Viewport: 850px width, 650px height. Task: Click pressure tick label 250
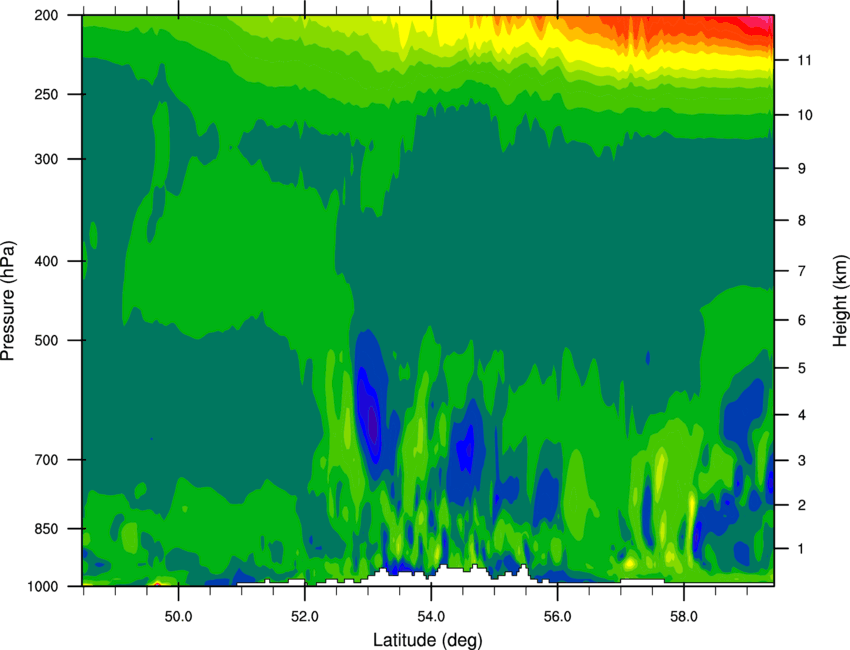(x=47, y=94)
